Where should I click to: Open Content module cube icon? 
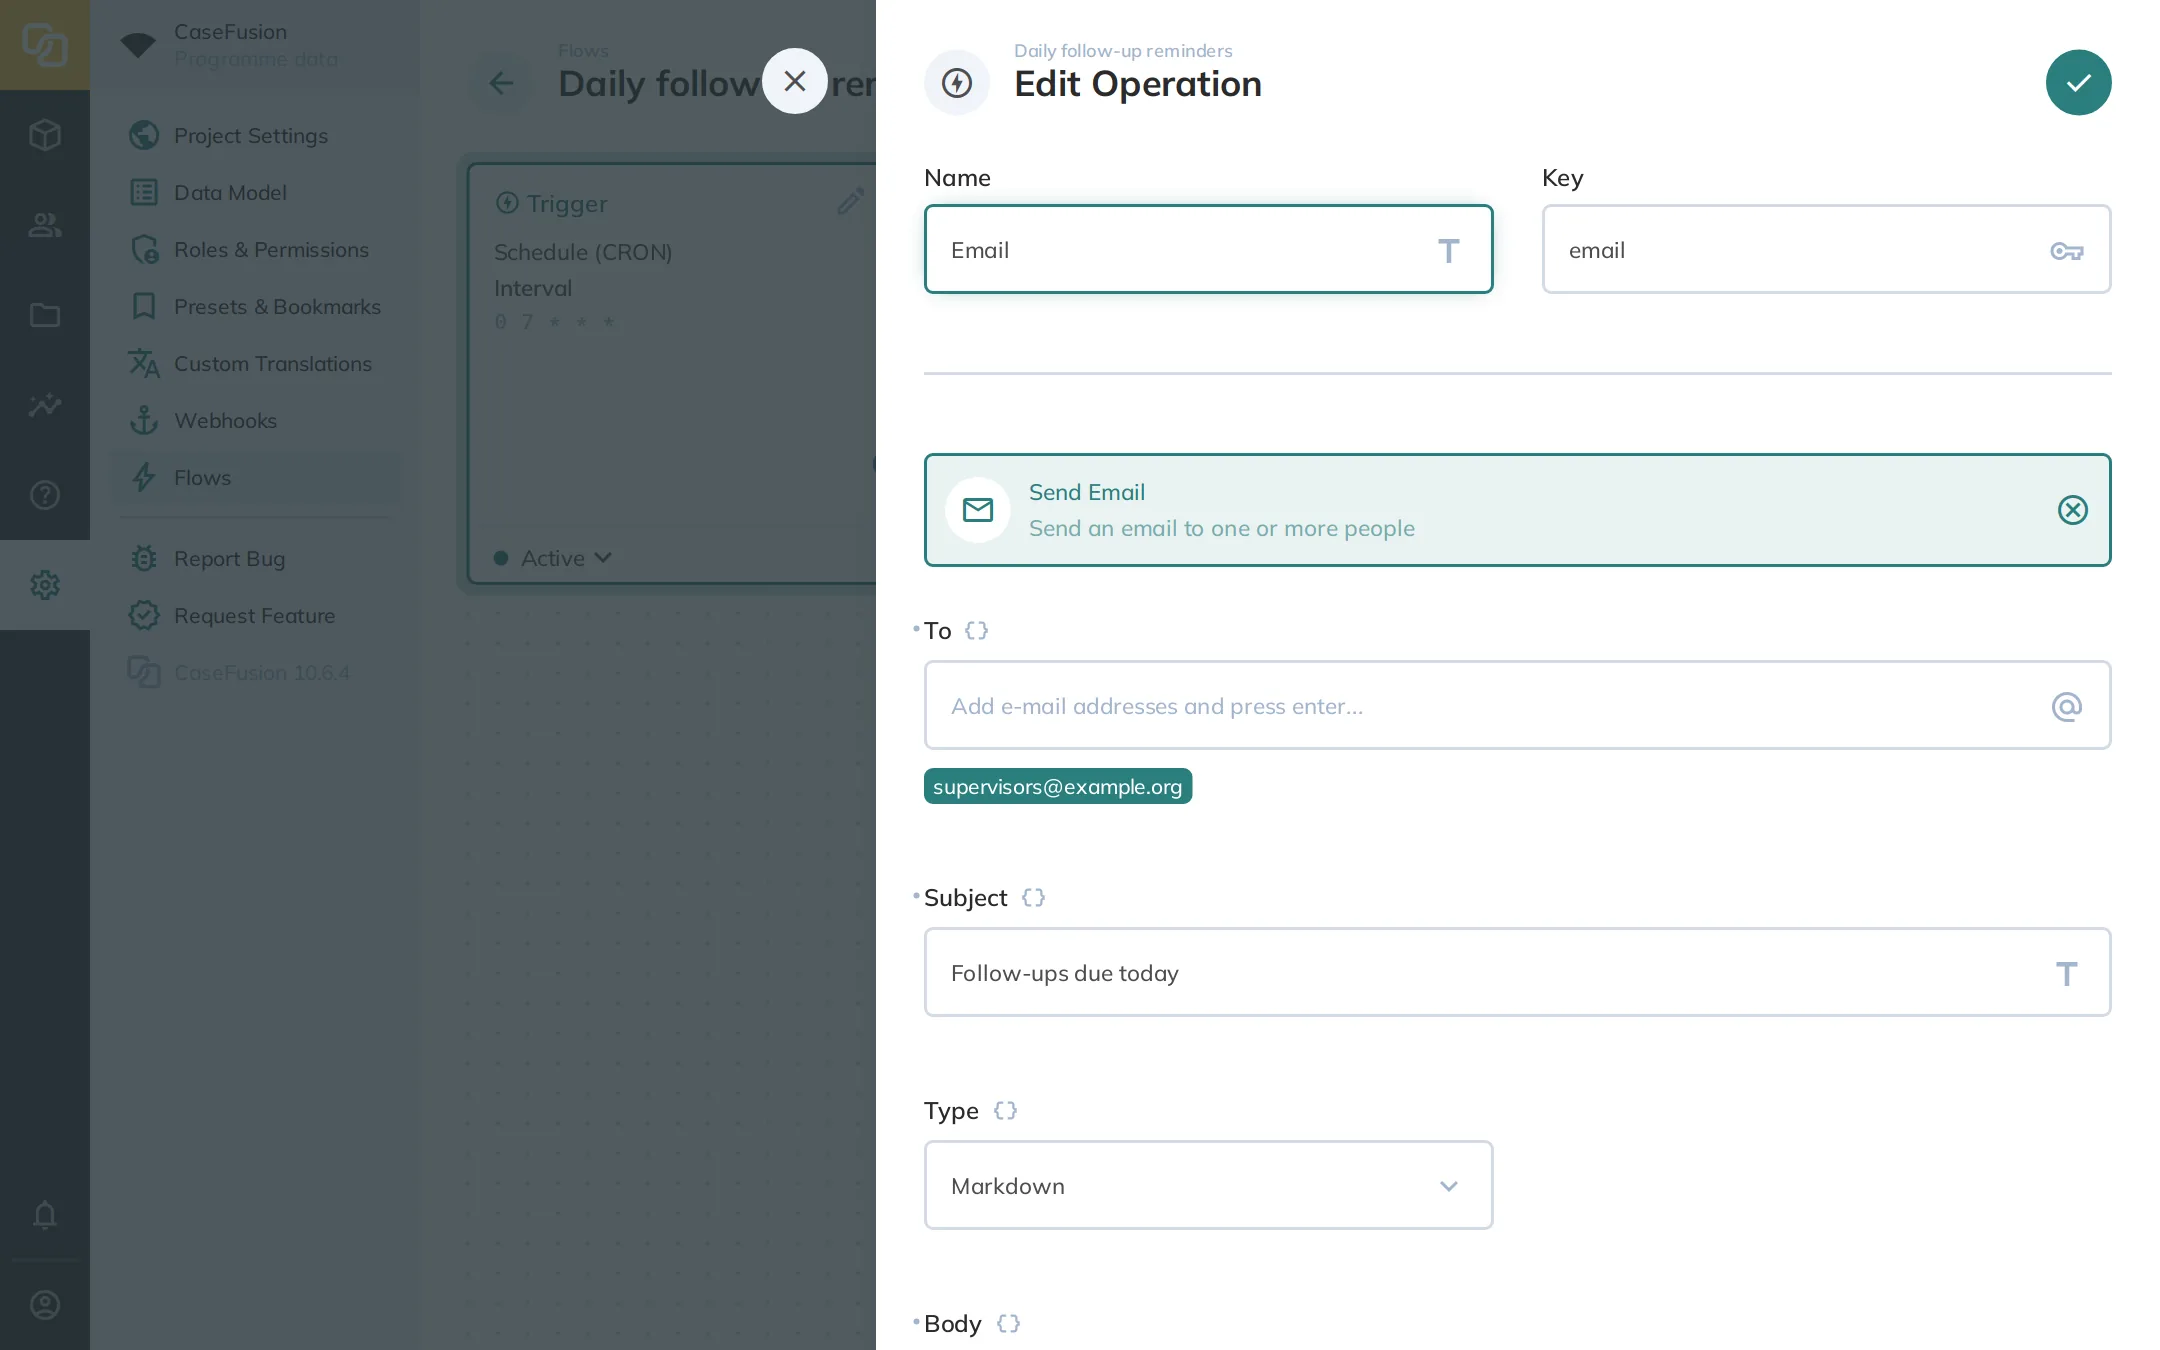click(x=45, y=135)
